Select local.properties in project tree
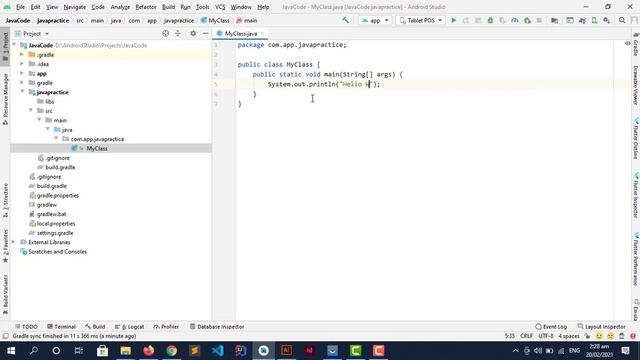Viewport: 640px width, 360px height. tap(56, 223)
